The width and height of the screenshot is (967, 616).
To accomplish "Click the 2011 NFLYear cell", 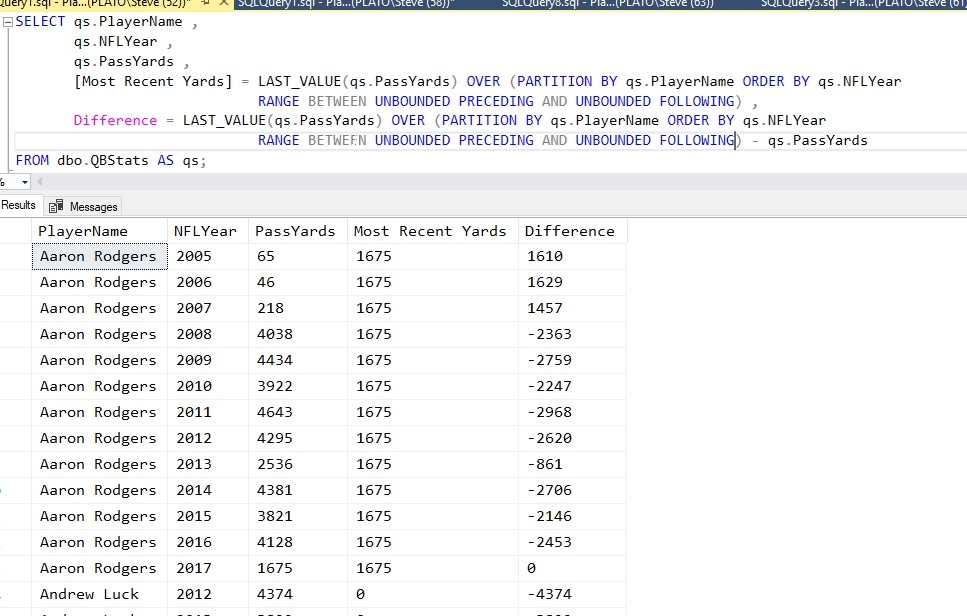I will click(x=194, y=412).
